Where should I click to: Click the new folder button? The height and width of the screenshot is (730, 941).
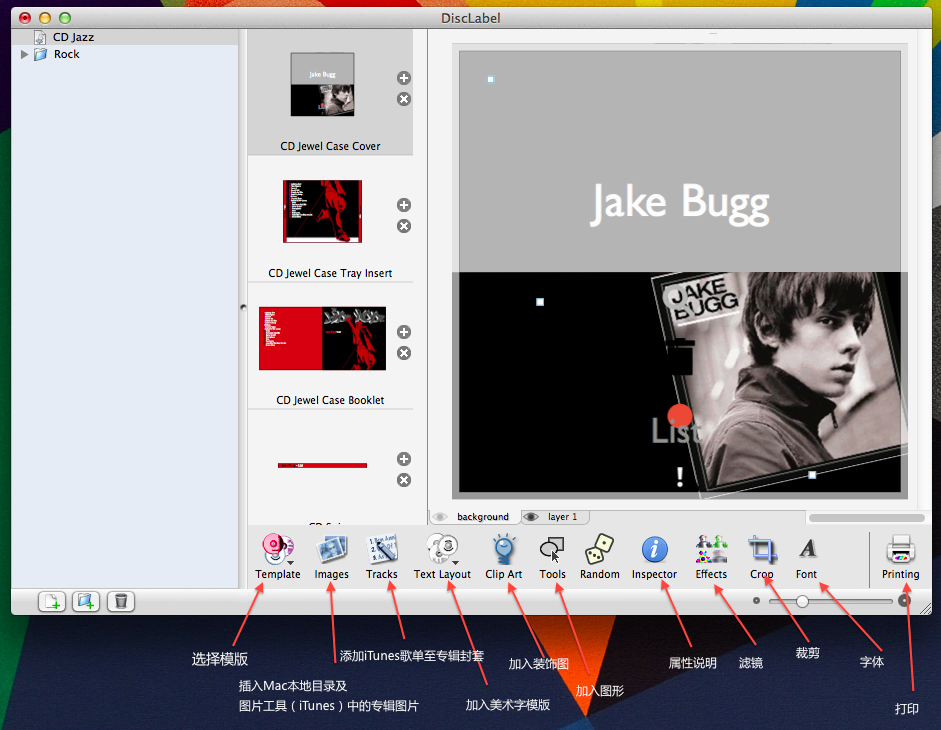click(86, 601)
